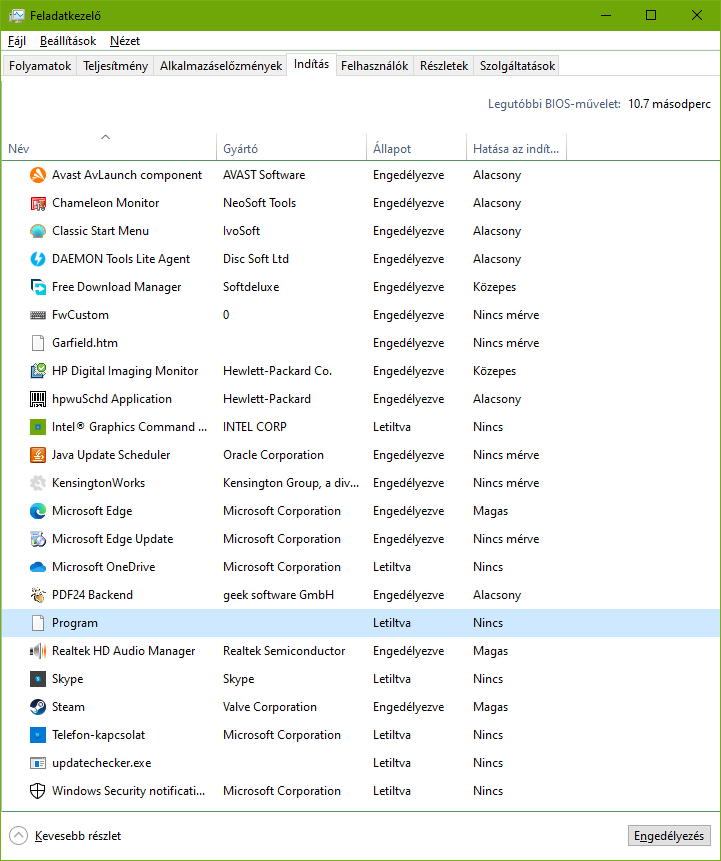Screen dimensions: 721x861
Task: Click the updatechecker.exe icon
Action: click(38, 763)
